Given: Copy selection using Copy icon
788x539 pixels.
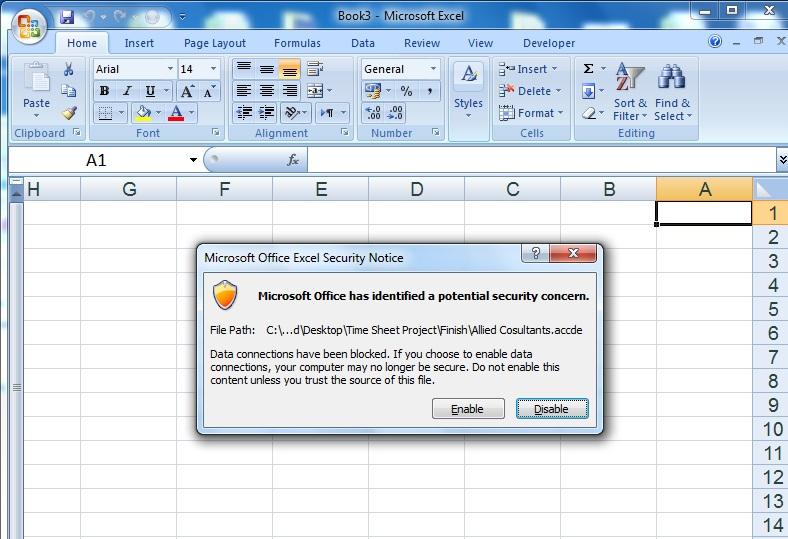Looking at the screenshot, I should point(69,91).
